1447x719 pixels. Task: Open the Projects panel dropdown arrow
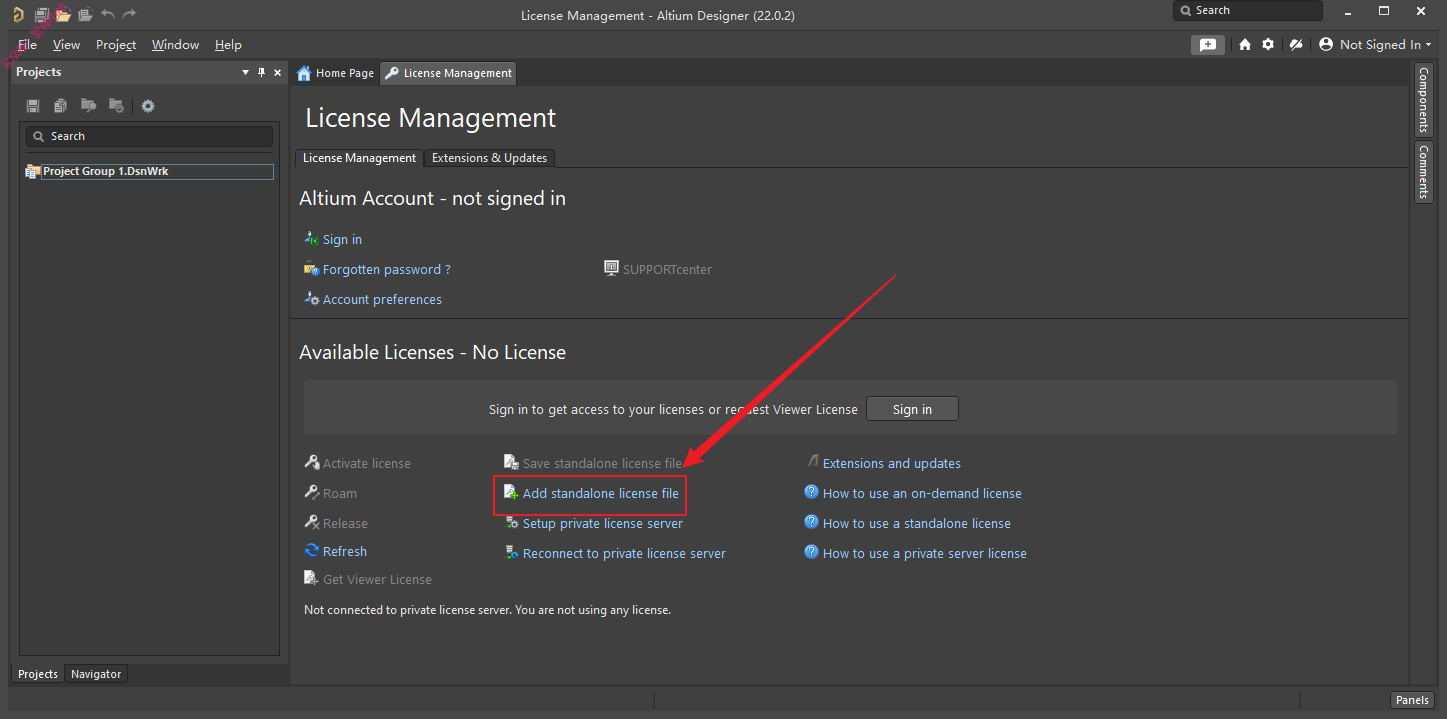pyautogui.click(x=246, y=73)
